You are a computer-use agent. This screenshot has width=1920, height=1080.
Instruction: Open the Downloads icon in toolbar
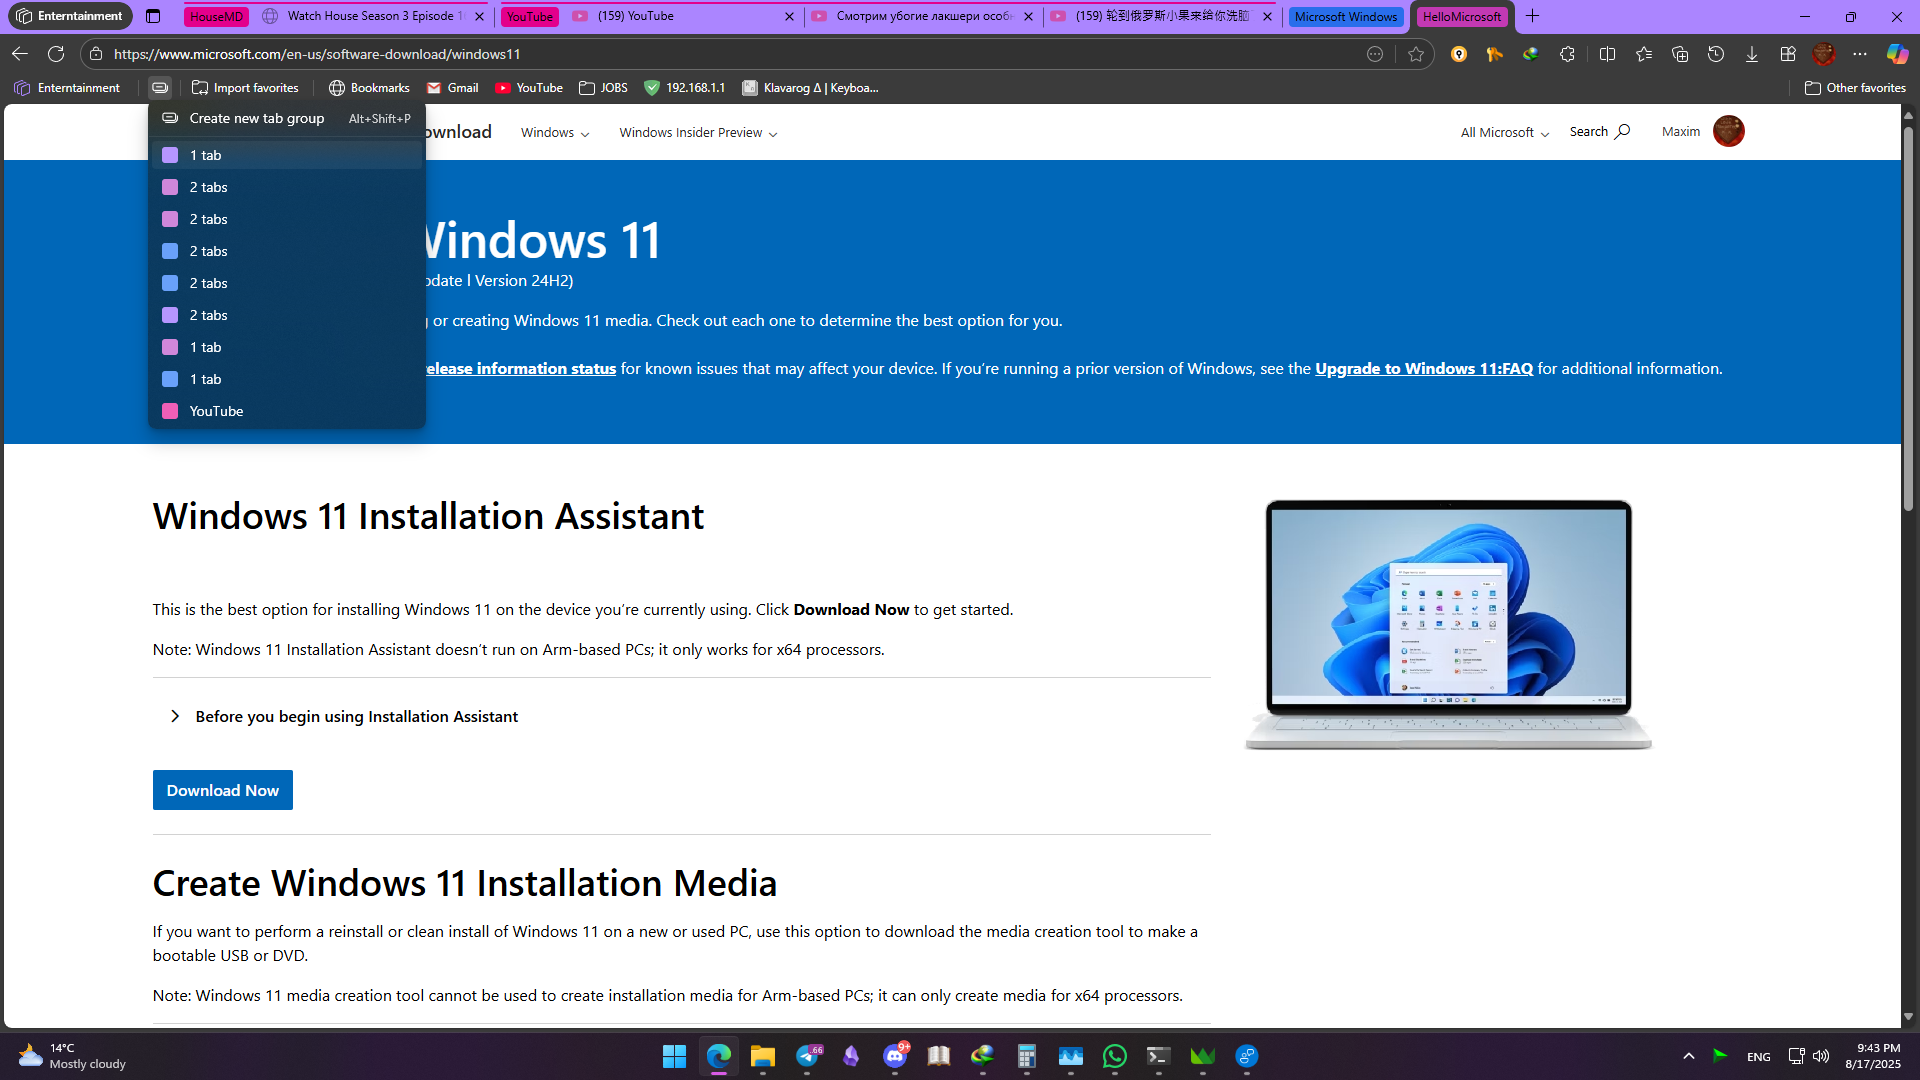click(1753, 54)
